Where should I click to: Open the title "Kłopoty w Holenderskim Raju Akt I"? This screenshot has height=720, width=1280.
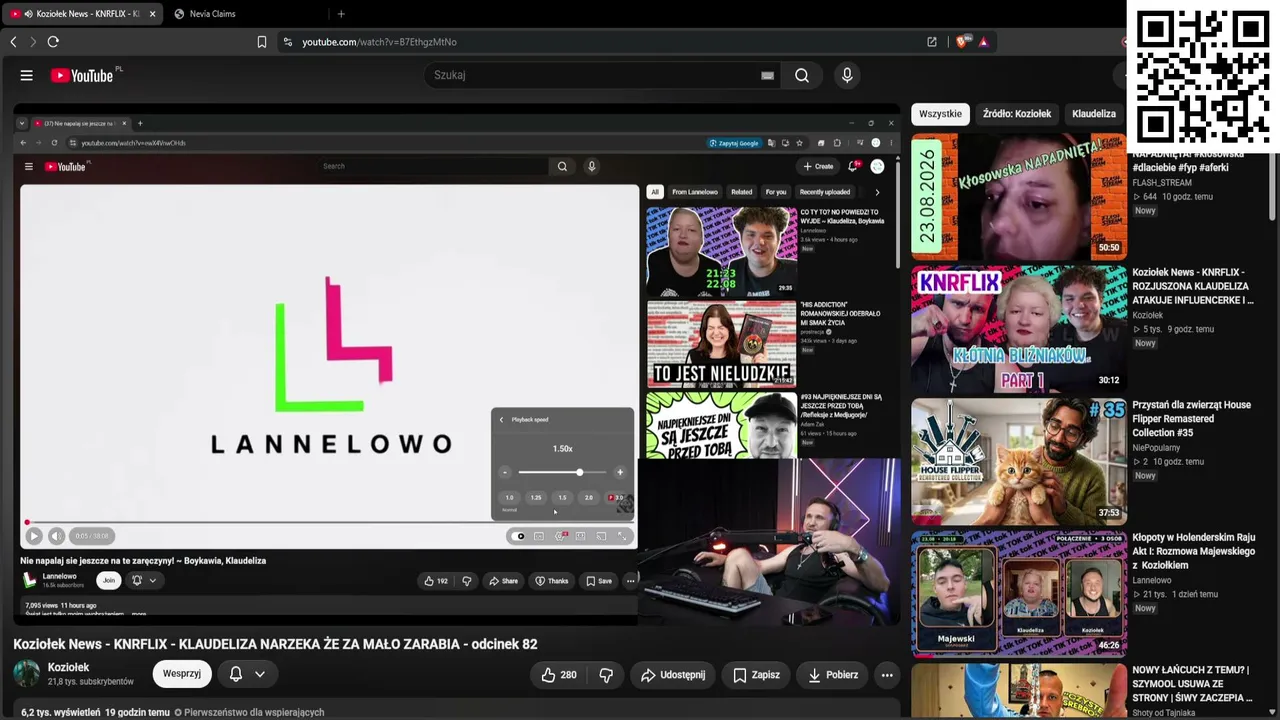coord(1194,551)
